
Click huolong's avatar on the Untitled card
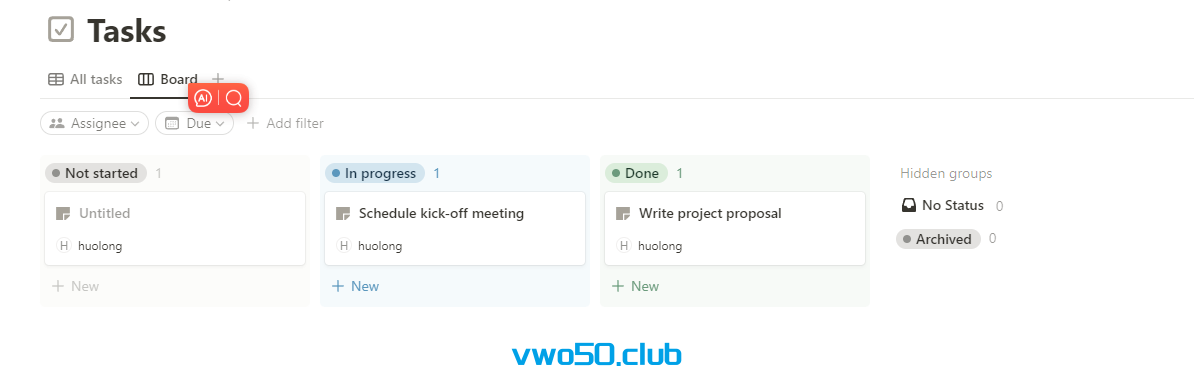64,245
